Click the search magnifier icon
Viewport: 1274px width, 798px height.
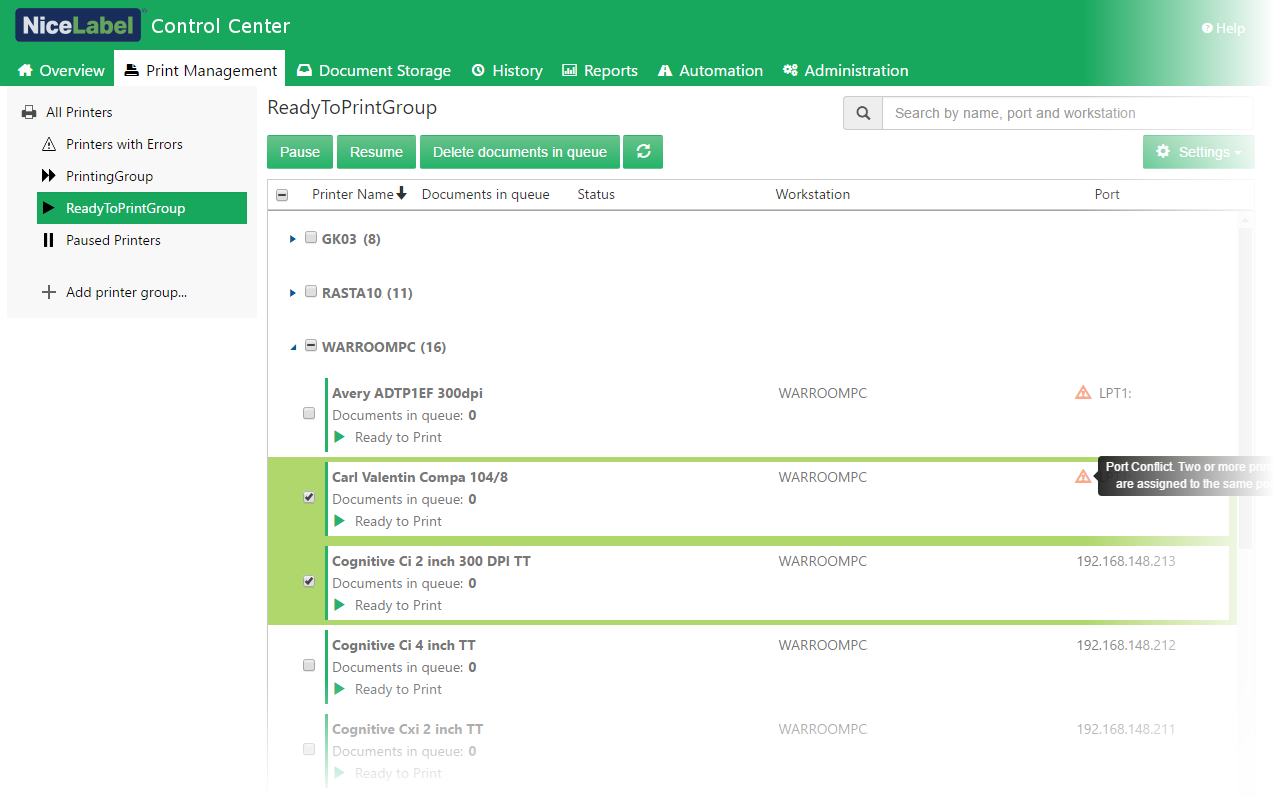[x=863, y=113]
